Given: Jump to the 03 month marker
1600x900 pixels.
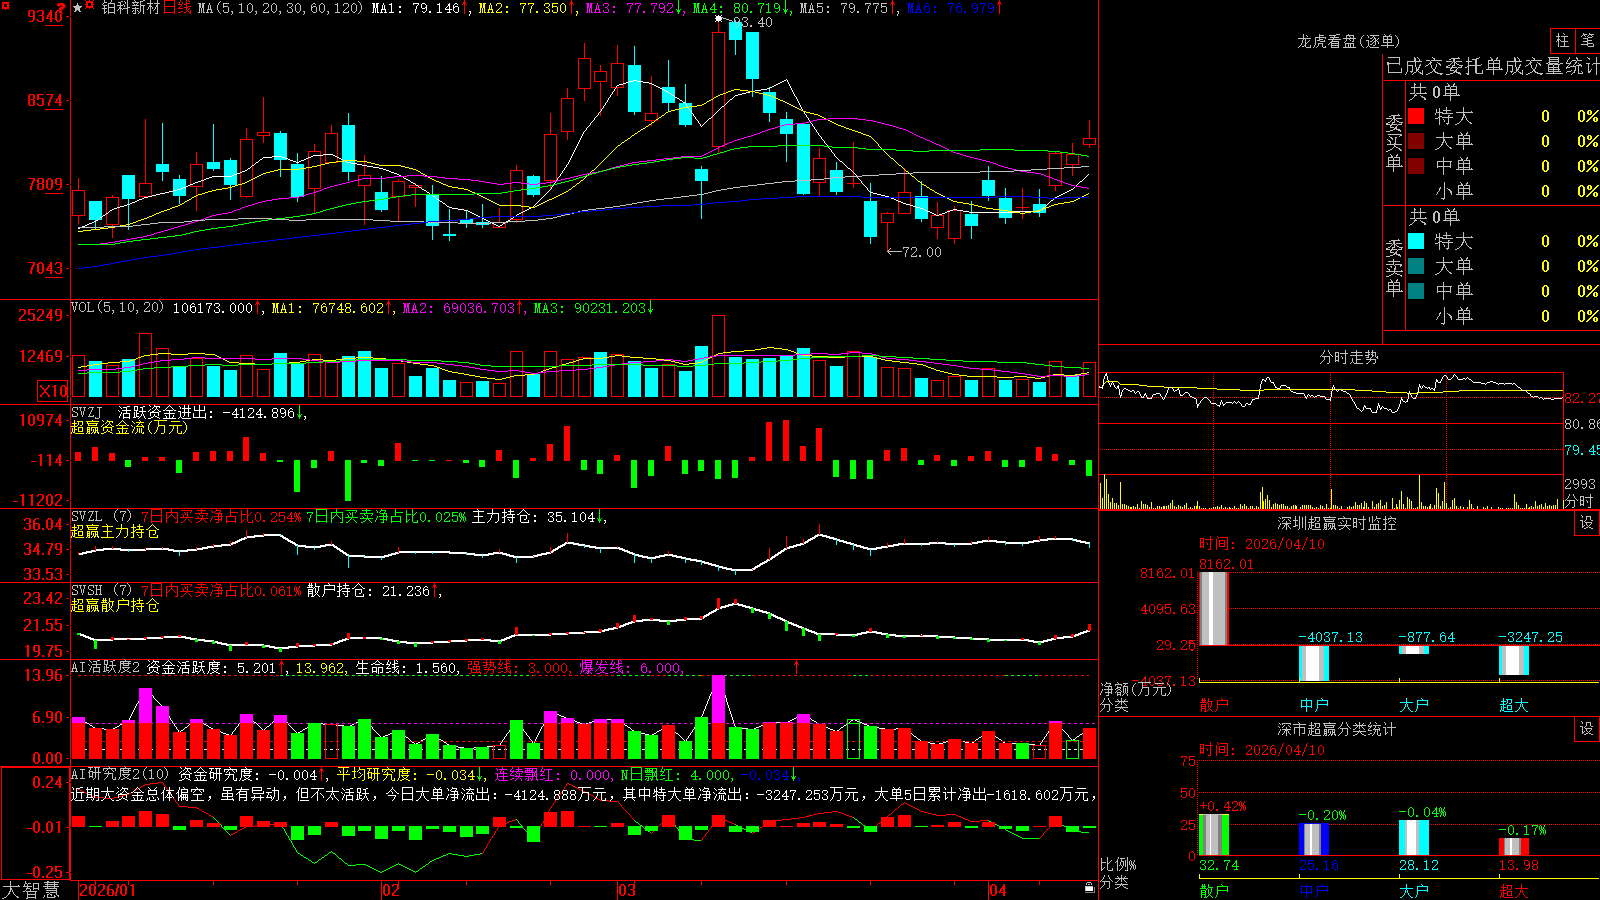Looking at the screenshot, I should pos(627,890).
